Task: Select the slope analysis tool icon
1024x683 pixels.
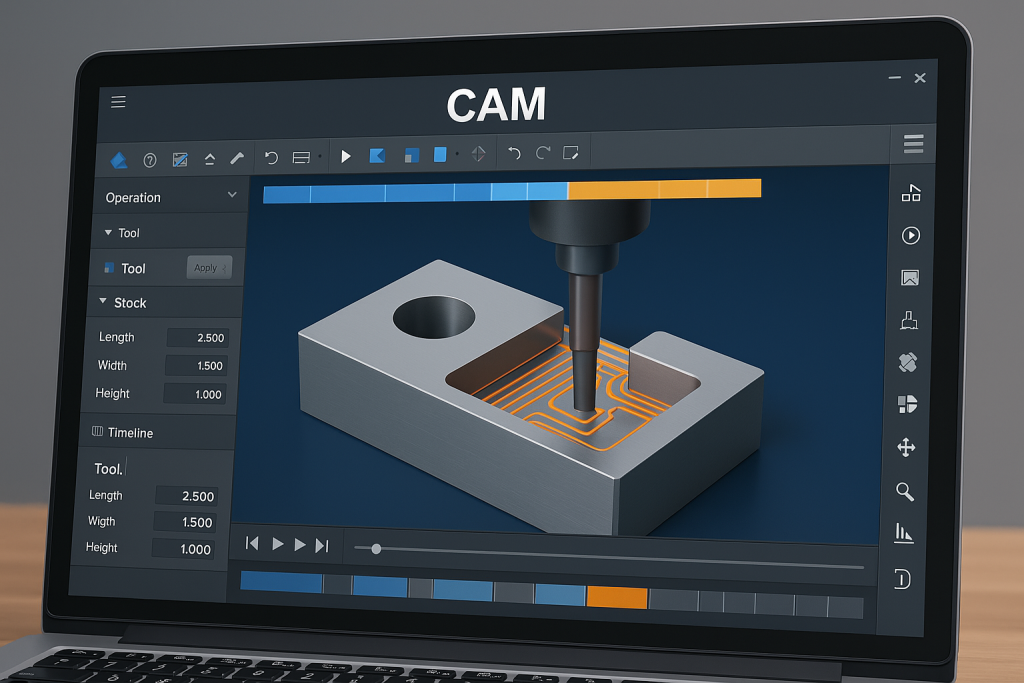Action: (181, 157)
